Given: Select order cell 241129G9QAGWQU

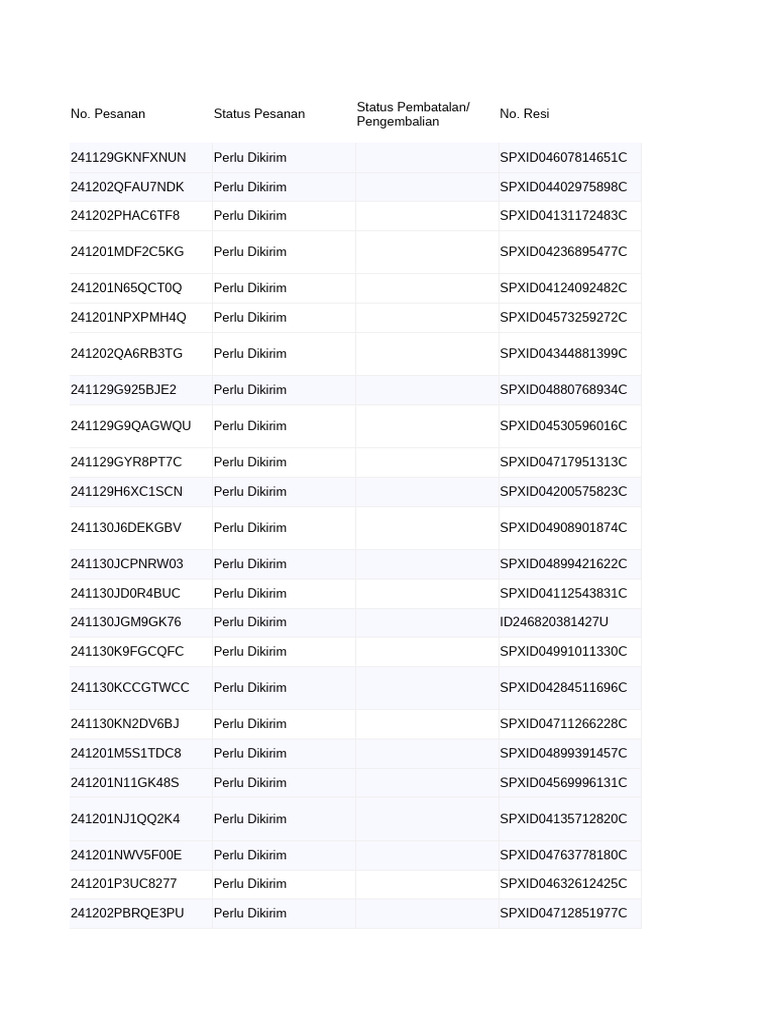Looking at the screenshot, I should 130,426.
